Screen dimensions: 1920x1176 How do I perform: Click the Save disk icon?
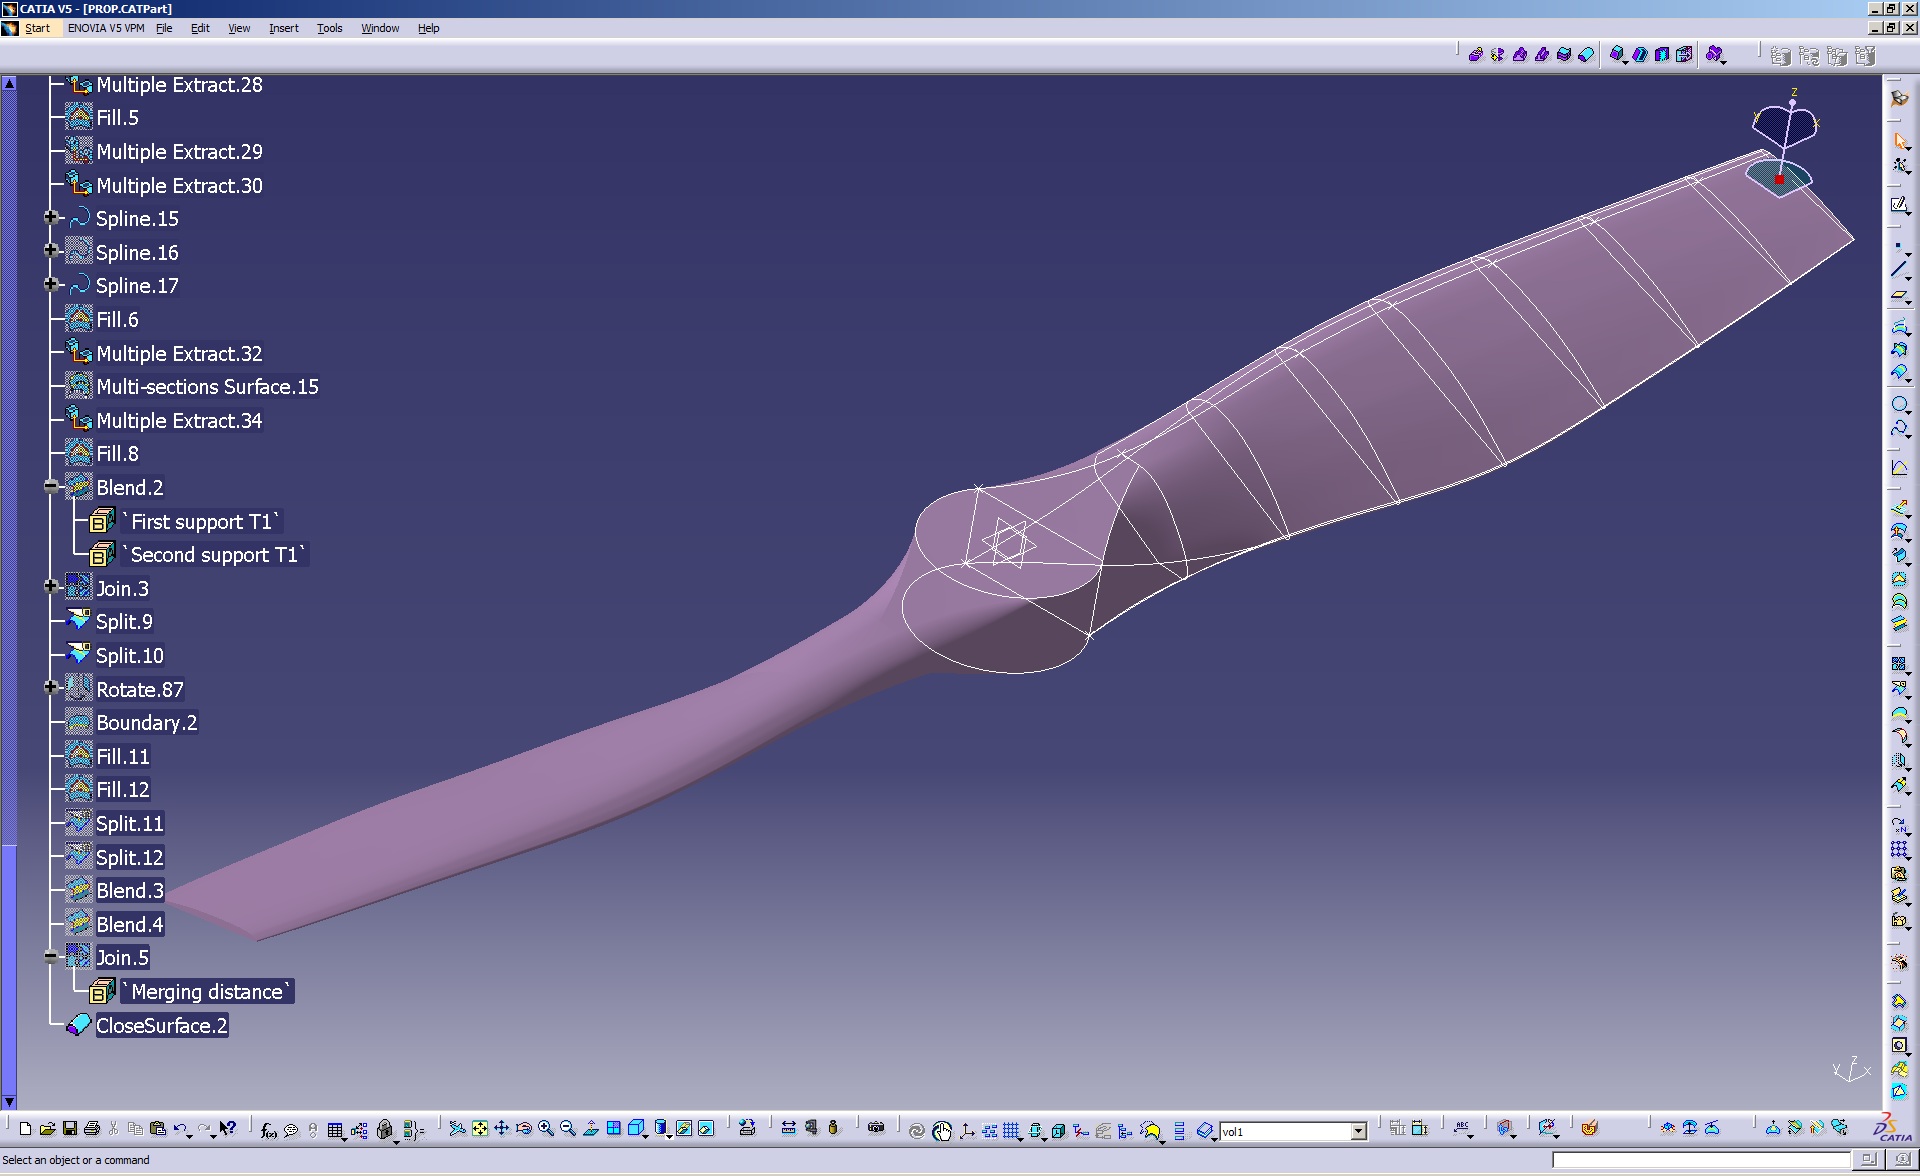tap(70, 1129)
